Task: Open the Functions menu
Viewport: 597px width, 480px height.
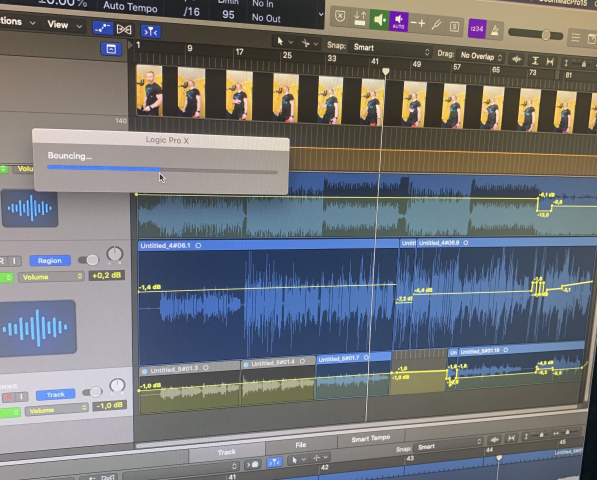Action: click(x=18, y=21)
